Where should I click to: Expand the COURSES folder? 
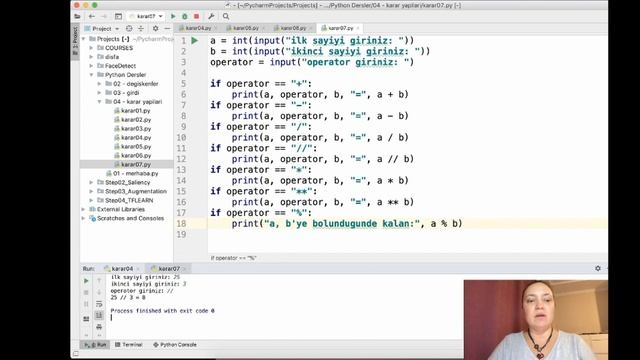point(91,48)
